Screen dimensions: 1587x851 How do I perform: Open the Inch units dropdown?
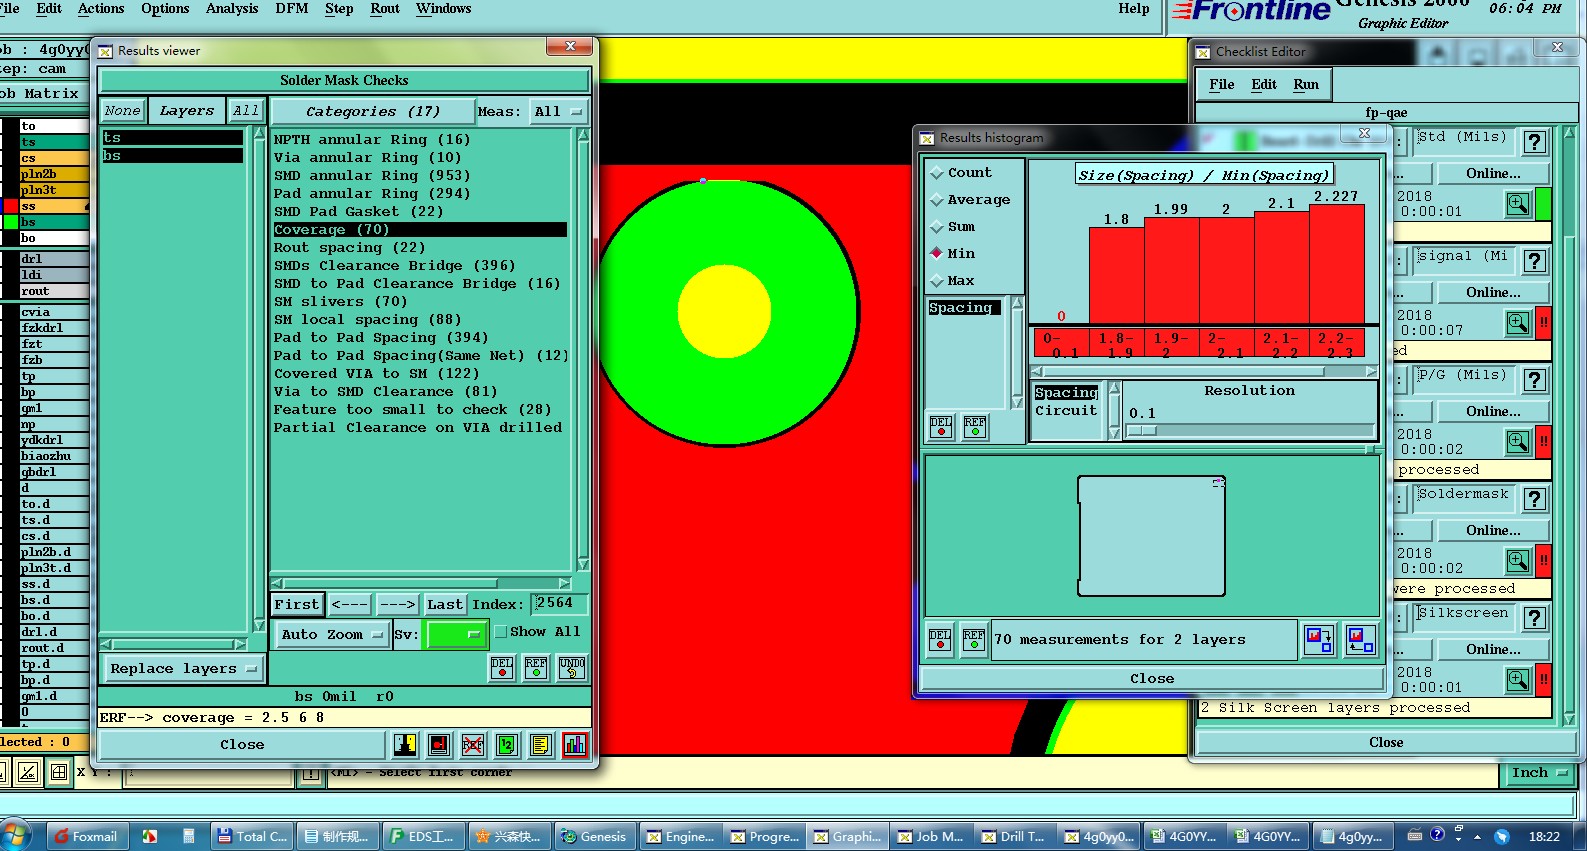tap(1538, 773)
